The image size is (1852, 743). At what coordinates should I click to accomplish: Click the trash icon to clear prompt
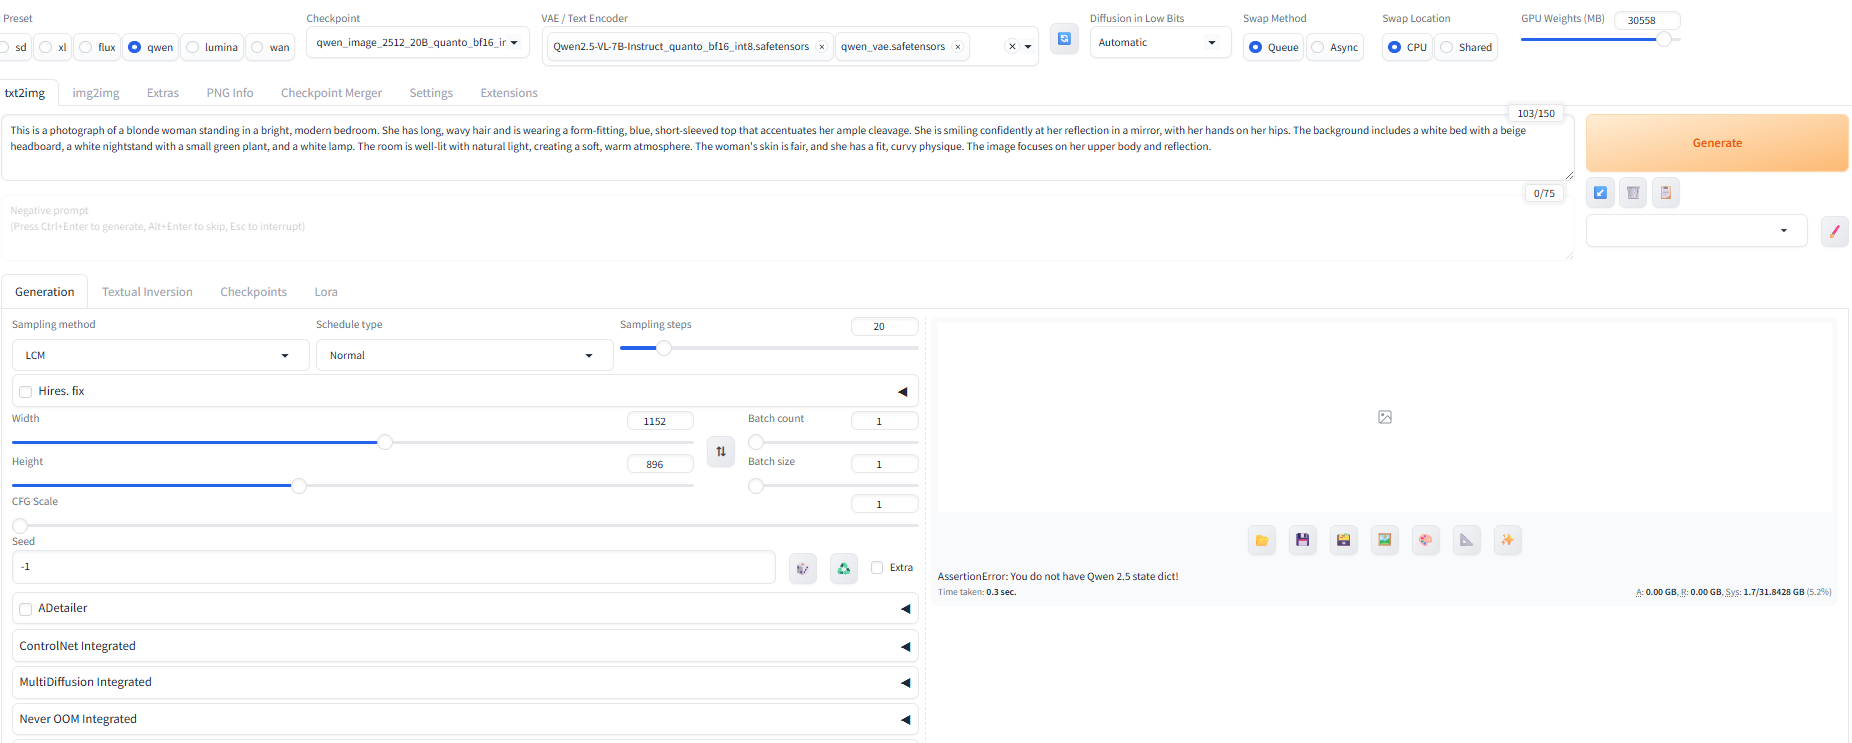(1633, 193)
